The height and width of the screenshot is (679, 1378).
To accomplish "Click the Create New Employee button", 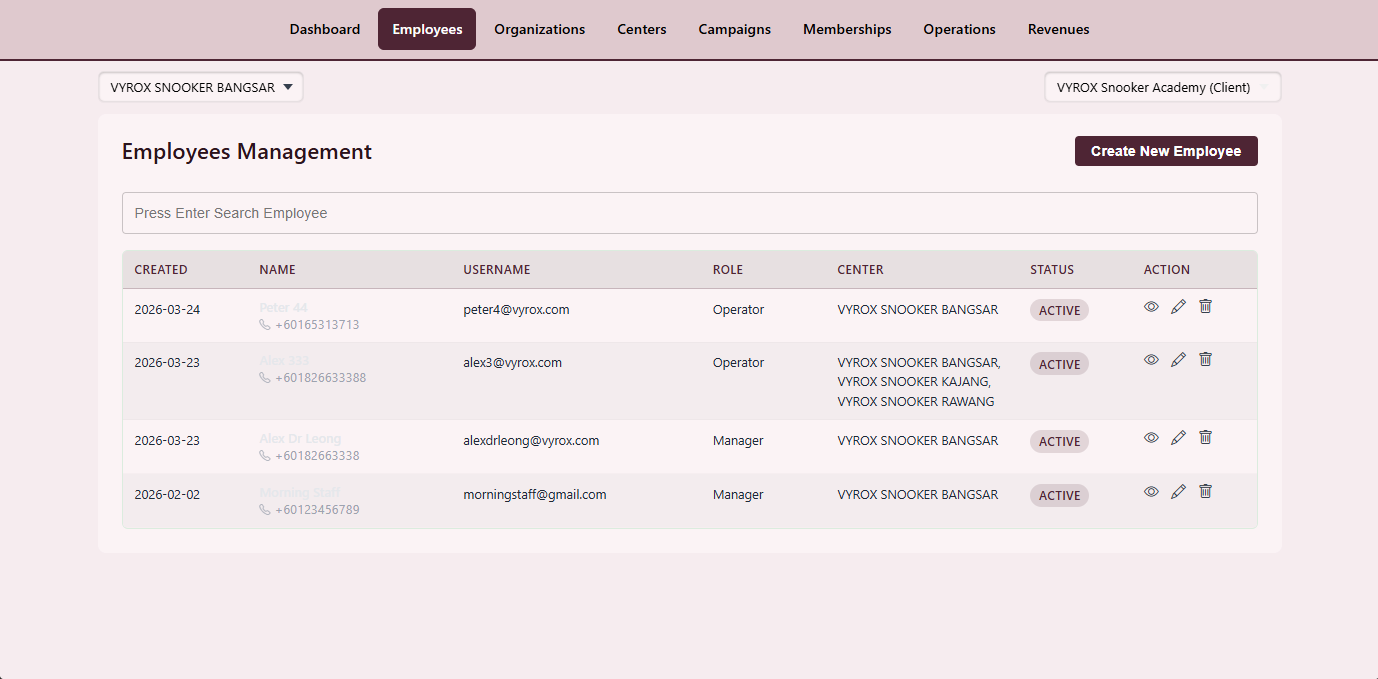I will point(1166,151).
